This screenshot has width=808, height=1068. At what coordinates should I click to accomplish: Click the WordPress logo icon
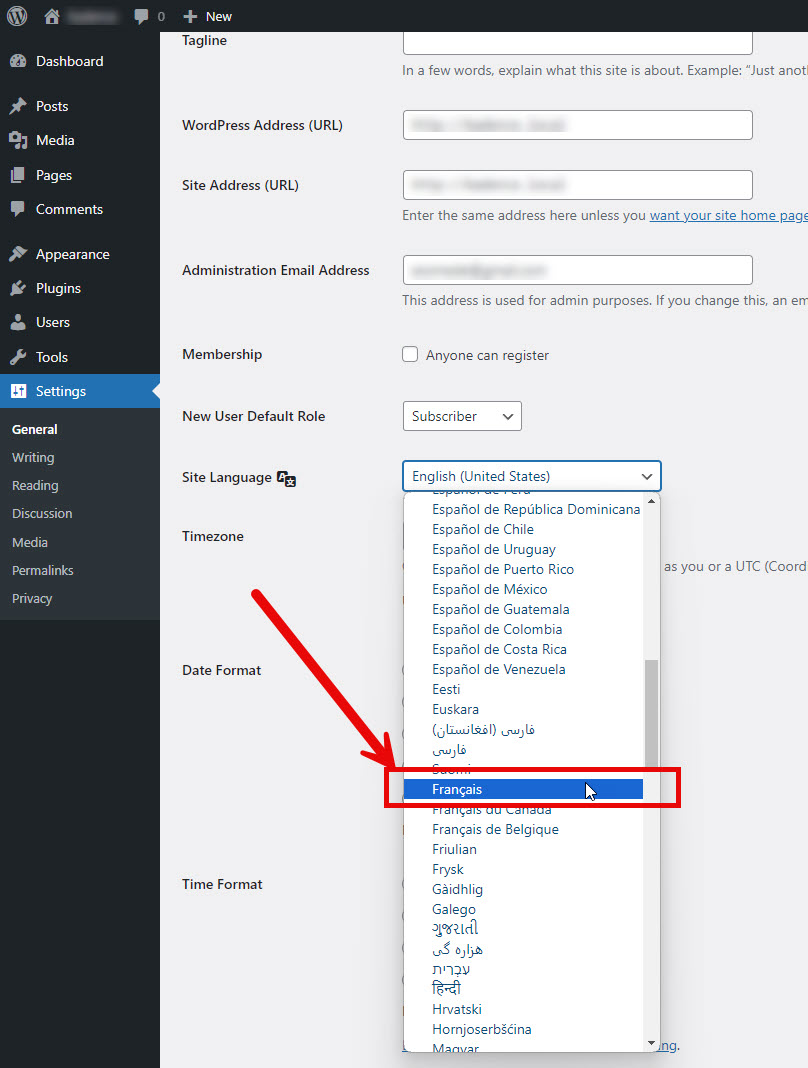17,16
